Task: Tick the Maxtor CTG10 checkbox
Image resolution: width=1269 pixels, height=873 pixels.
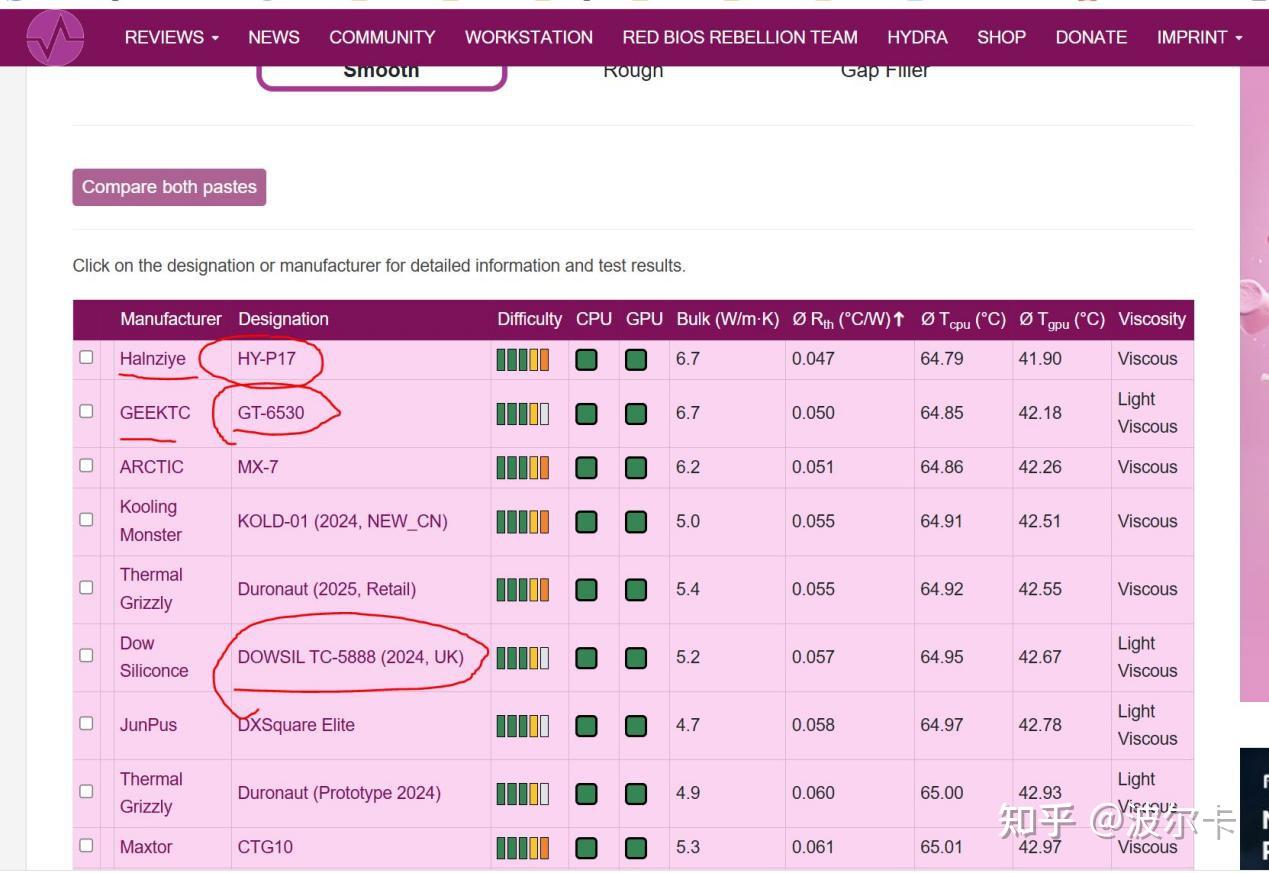Action: [86, 845]
